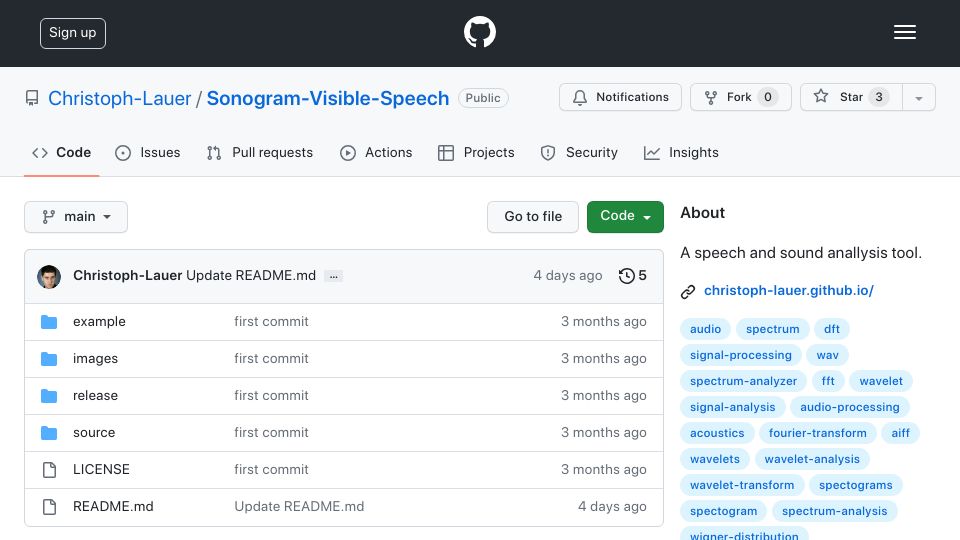The width and height of the screenshot is (960, 540).
Task: Click the release folder icon
Action: [x=49, y=396]
